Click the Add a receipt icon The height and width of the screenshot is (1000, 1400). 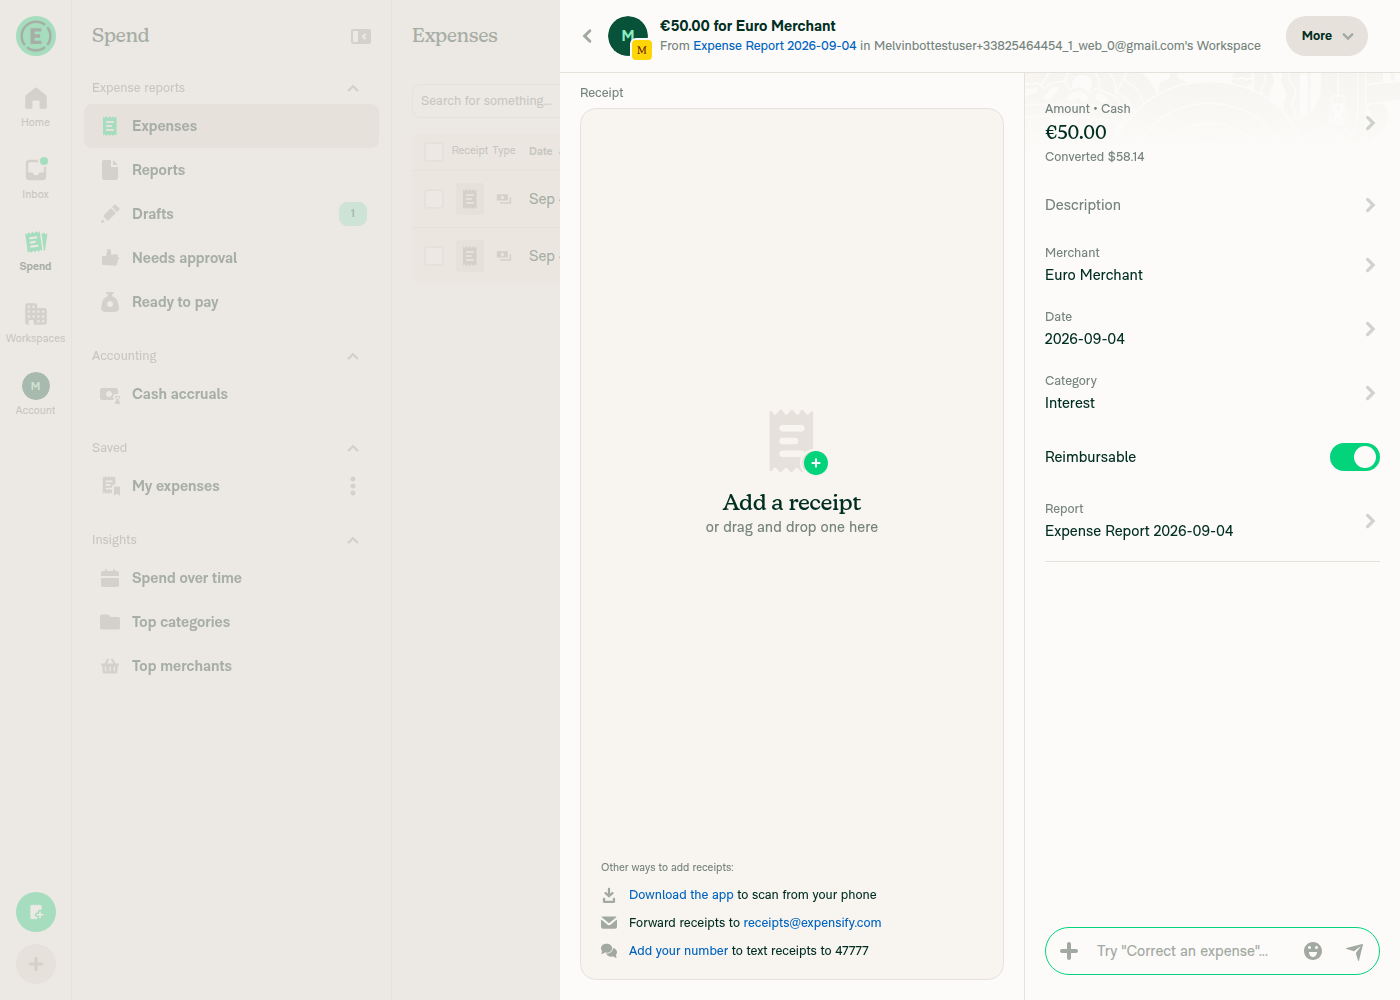[797, 441]
